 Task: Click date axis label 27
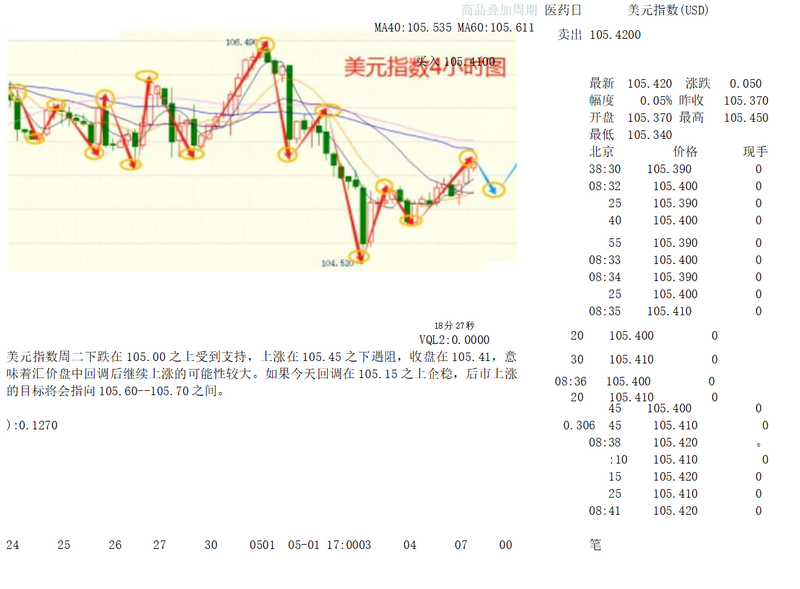160,545
